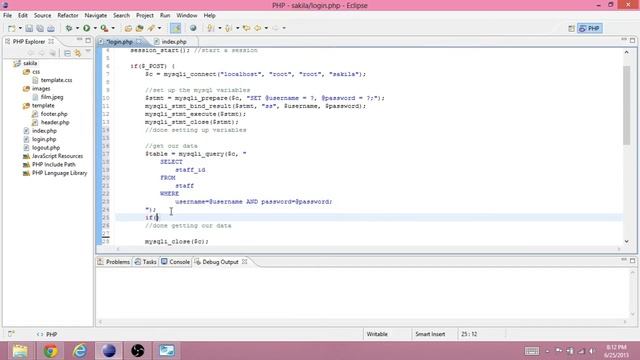Open Chrome from the Windows taskbar
The width and height of the screenshot is (640, 360).
coord(51,351)
